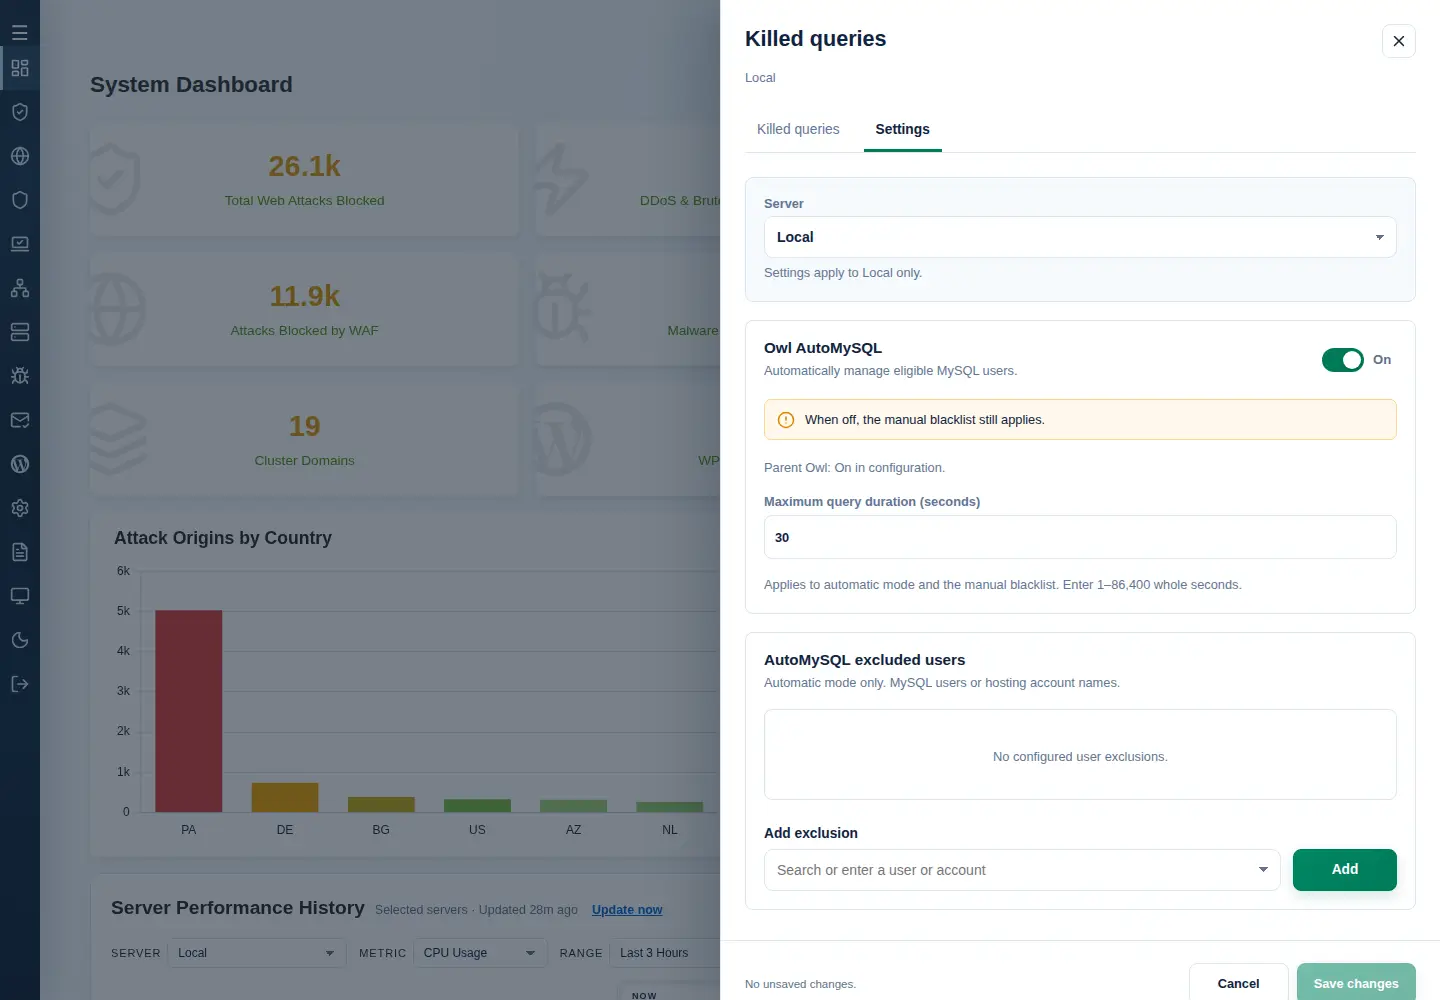This screenshot has width=1440, height=1000.
Task: Click the PA bar in attack chart
Action: click(x=189, y=711)
